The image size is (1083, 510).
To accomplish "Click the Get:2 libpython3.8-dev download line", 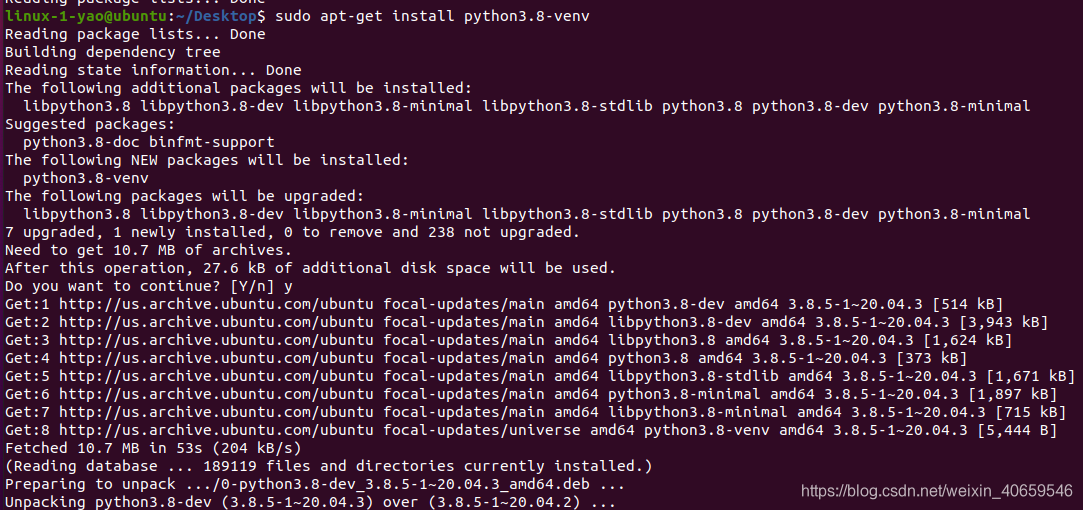I will 527,321.
